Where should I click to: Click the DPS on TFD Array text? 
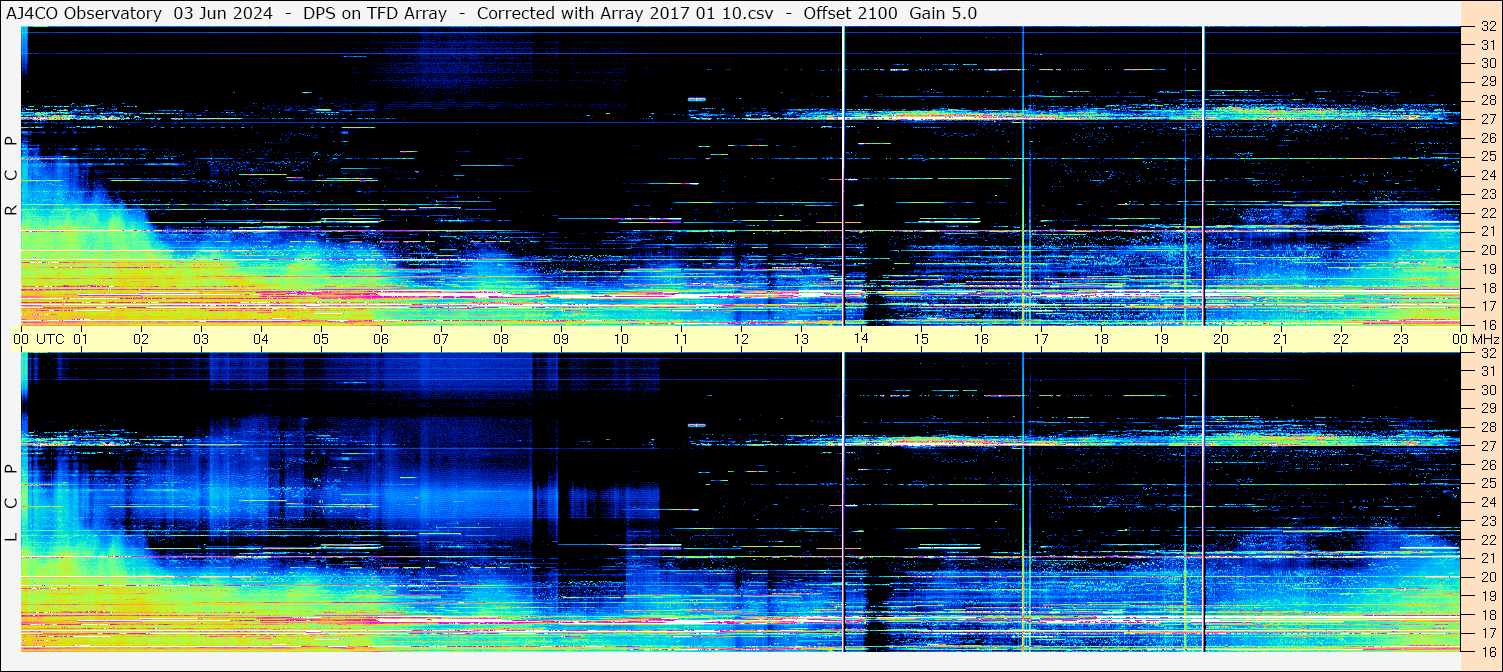[x=375, y=13]
